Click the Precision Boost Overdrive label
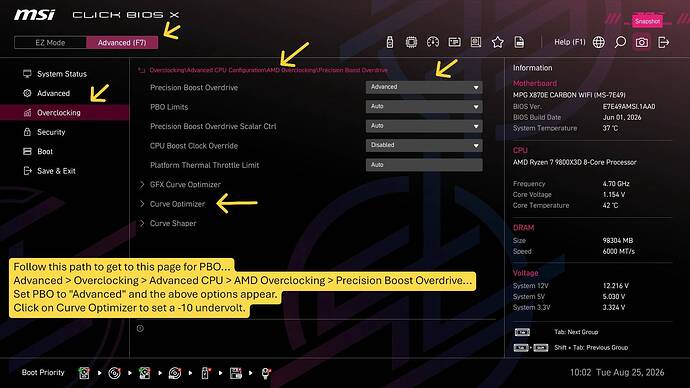The image size is (690, 388). 194,88
